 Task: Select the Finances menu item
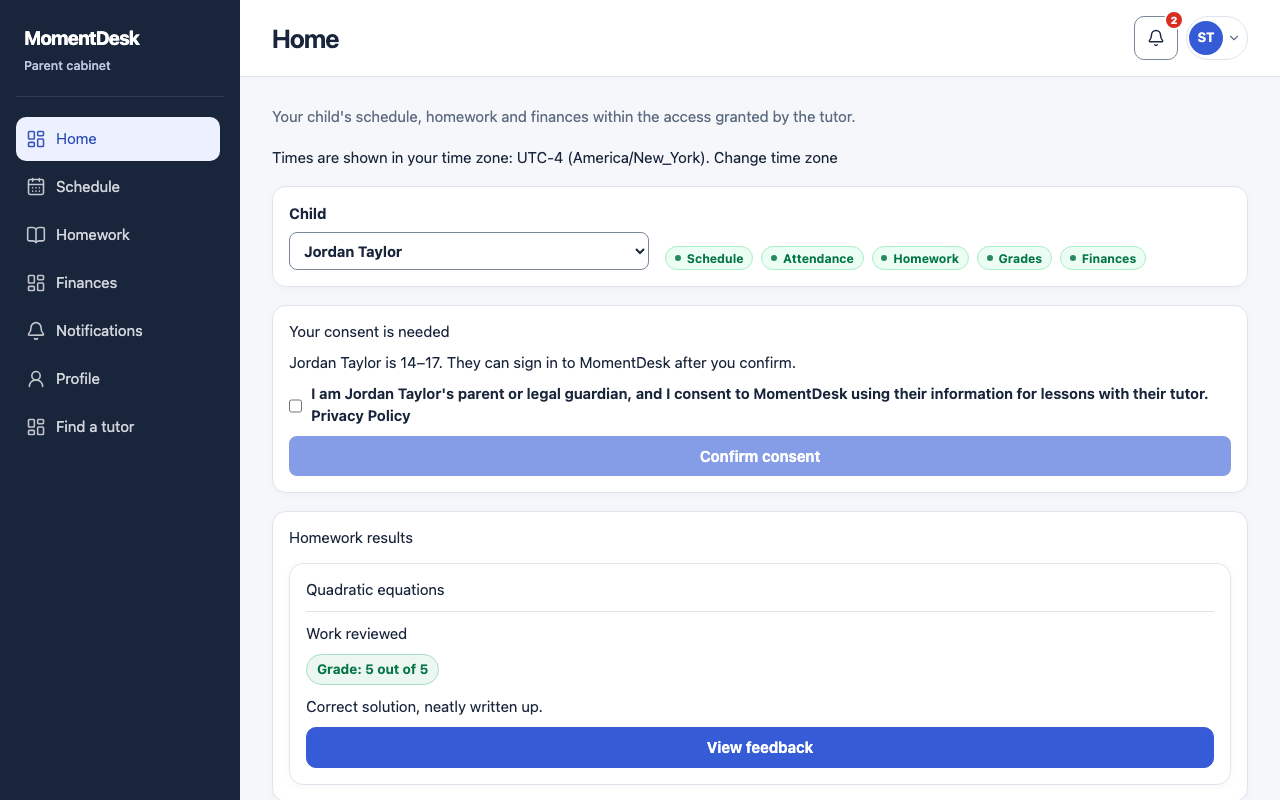coord(118,283)
